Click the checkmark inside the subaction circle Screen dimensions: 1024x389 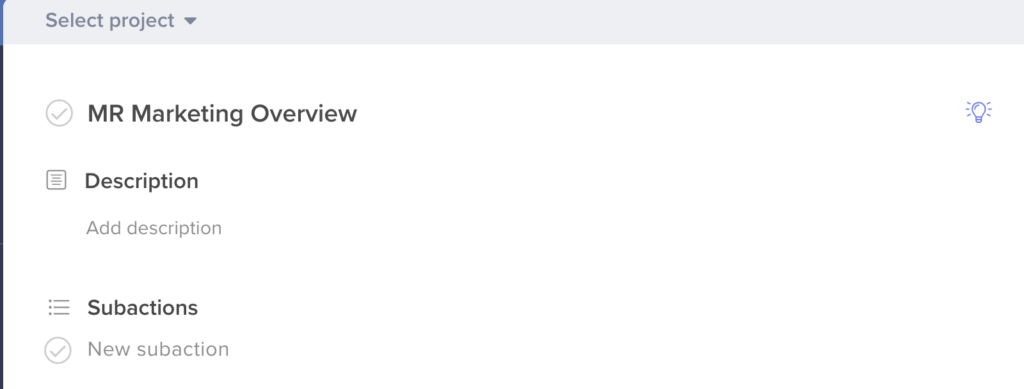(58, 351)
